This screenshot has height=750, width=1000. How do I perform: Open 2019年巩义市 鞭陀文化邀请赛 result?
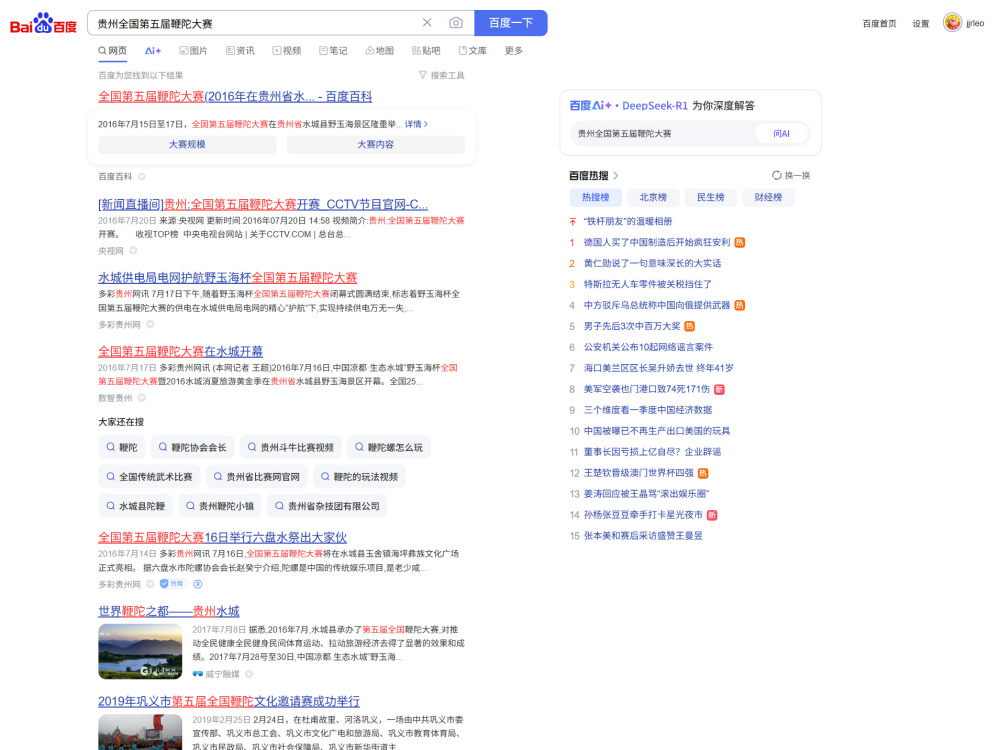229,702
